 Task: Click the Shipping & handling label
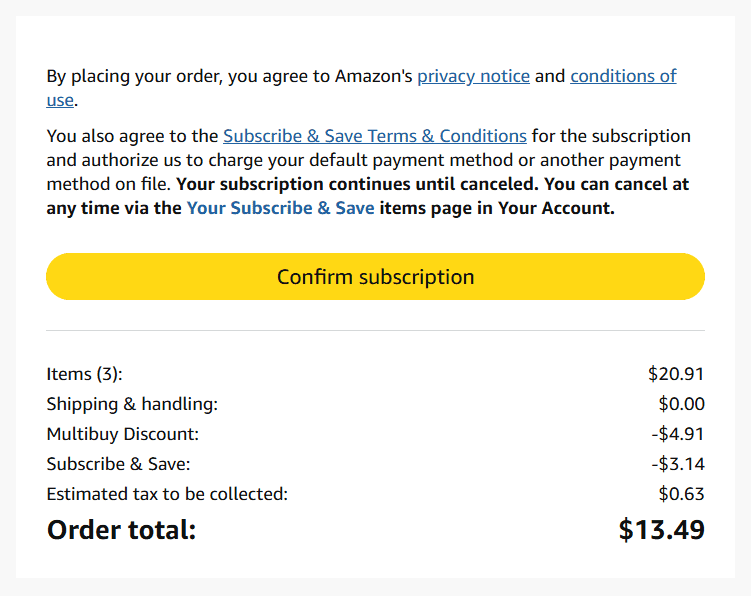[132, 404]
